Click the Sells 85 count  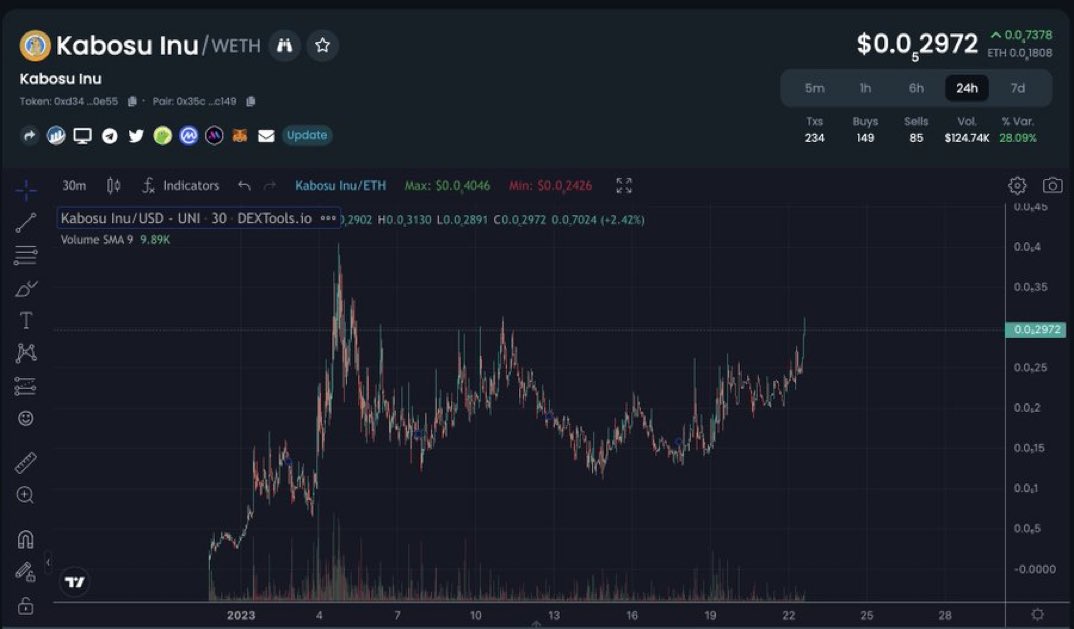[916, 138]
